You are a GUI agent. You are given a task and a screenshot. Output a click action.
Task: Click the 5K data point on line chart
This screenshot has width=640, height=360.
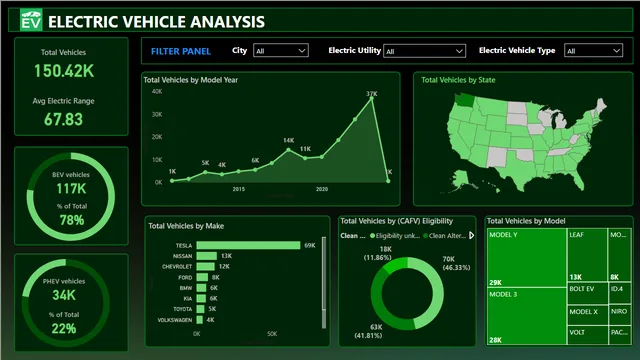tap(205, 172)
